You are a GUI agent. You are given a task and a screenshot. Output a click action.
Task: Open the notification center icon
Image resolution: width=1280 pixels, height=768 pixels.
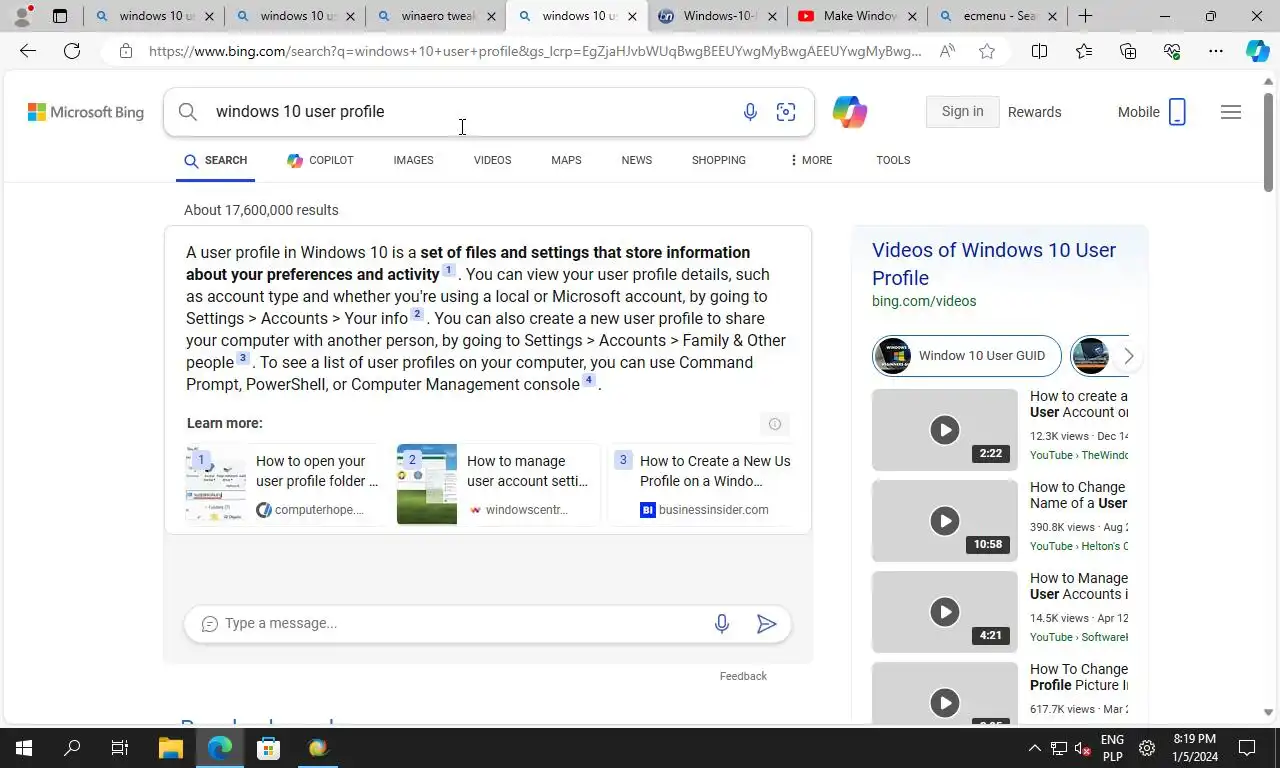[x=1247, y=748]
